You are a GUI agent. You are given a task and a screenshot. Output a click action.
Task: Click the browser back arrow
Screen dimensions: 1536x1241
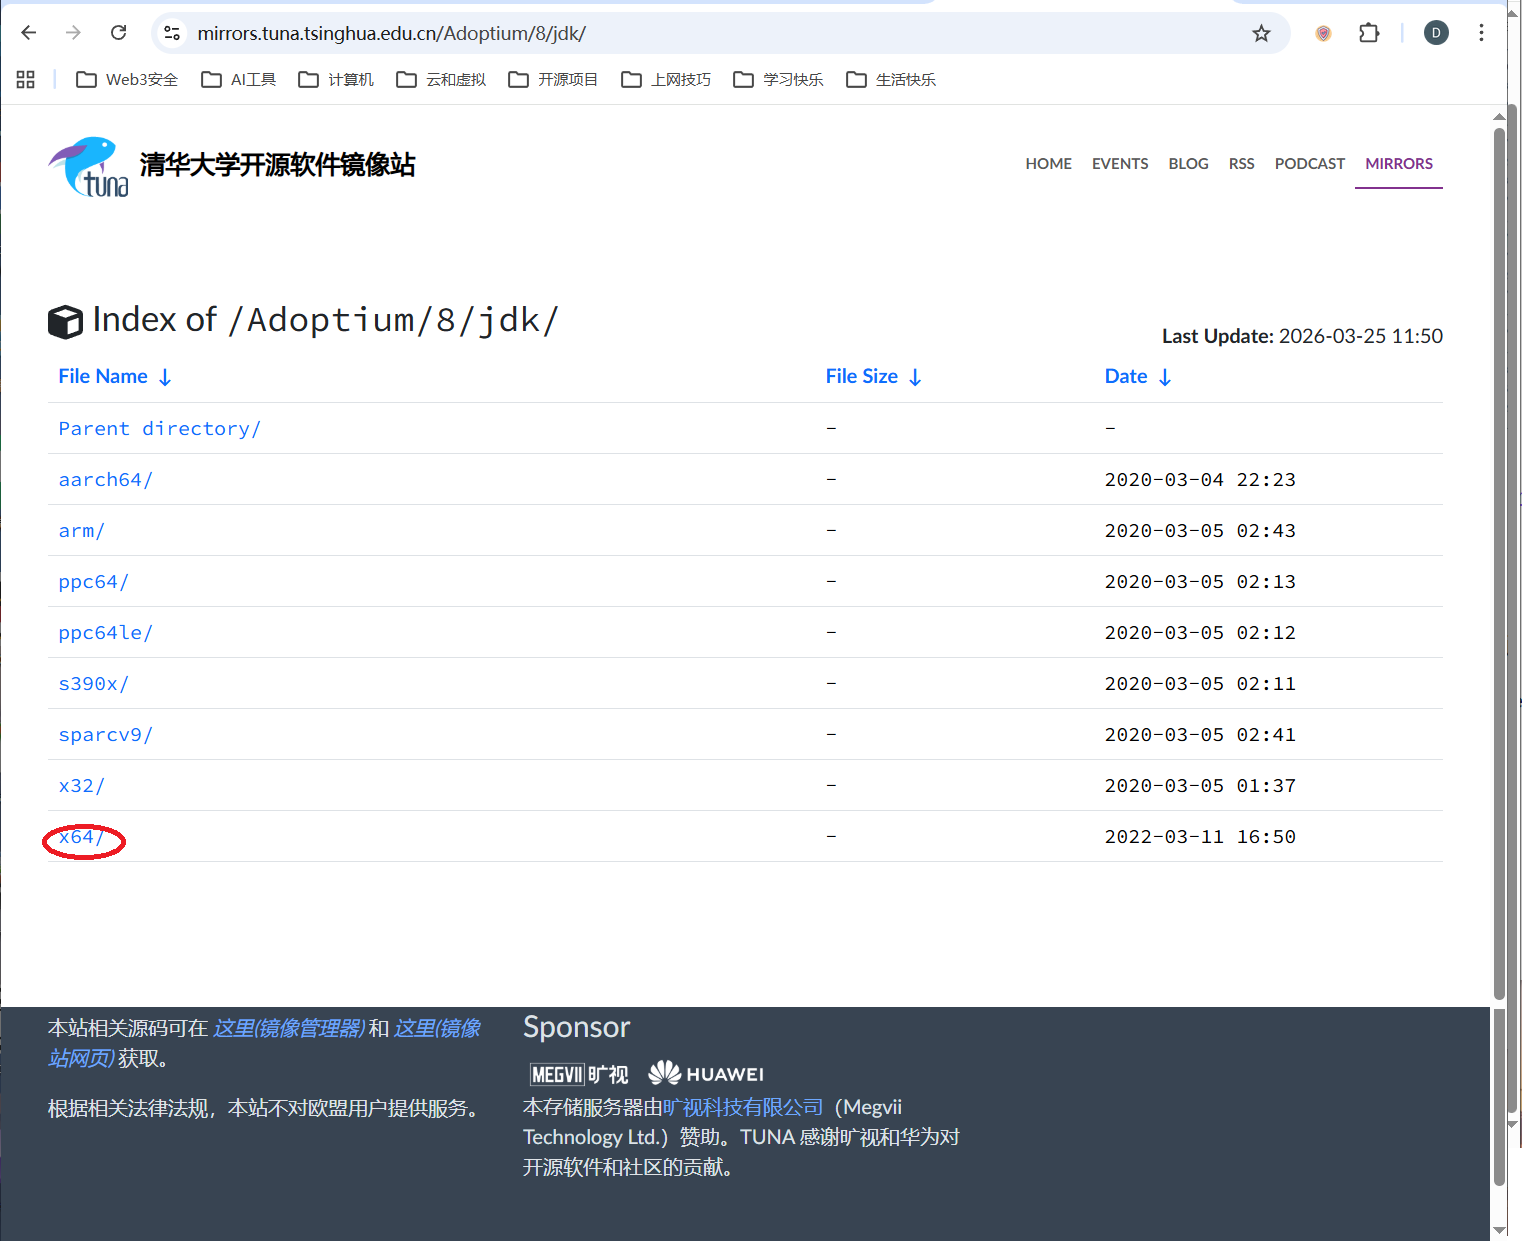pyautogui.click(x=29, y=33)
